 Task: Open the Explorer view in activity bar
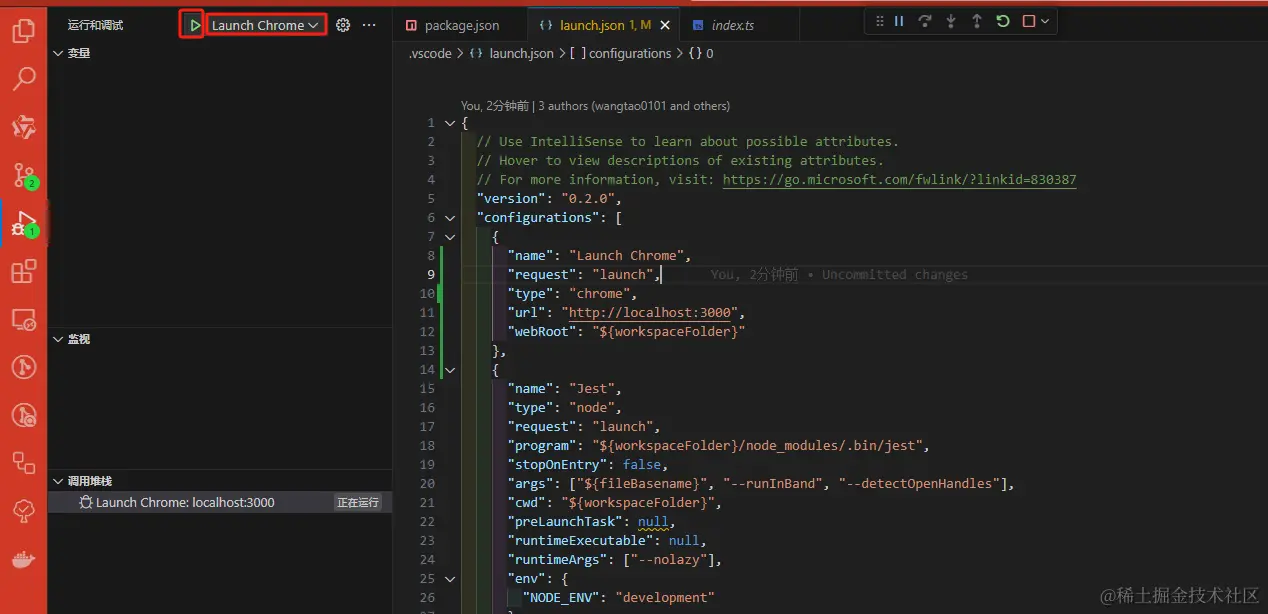[23, 30]
